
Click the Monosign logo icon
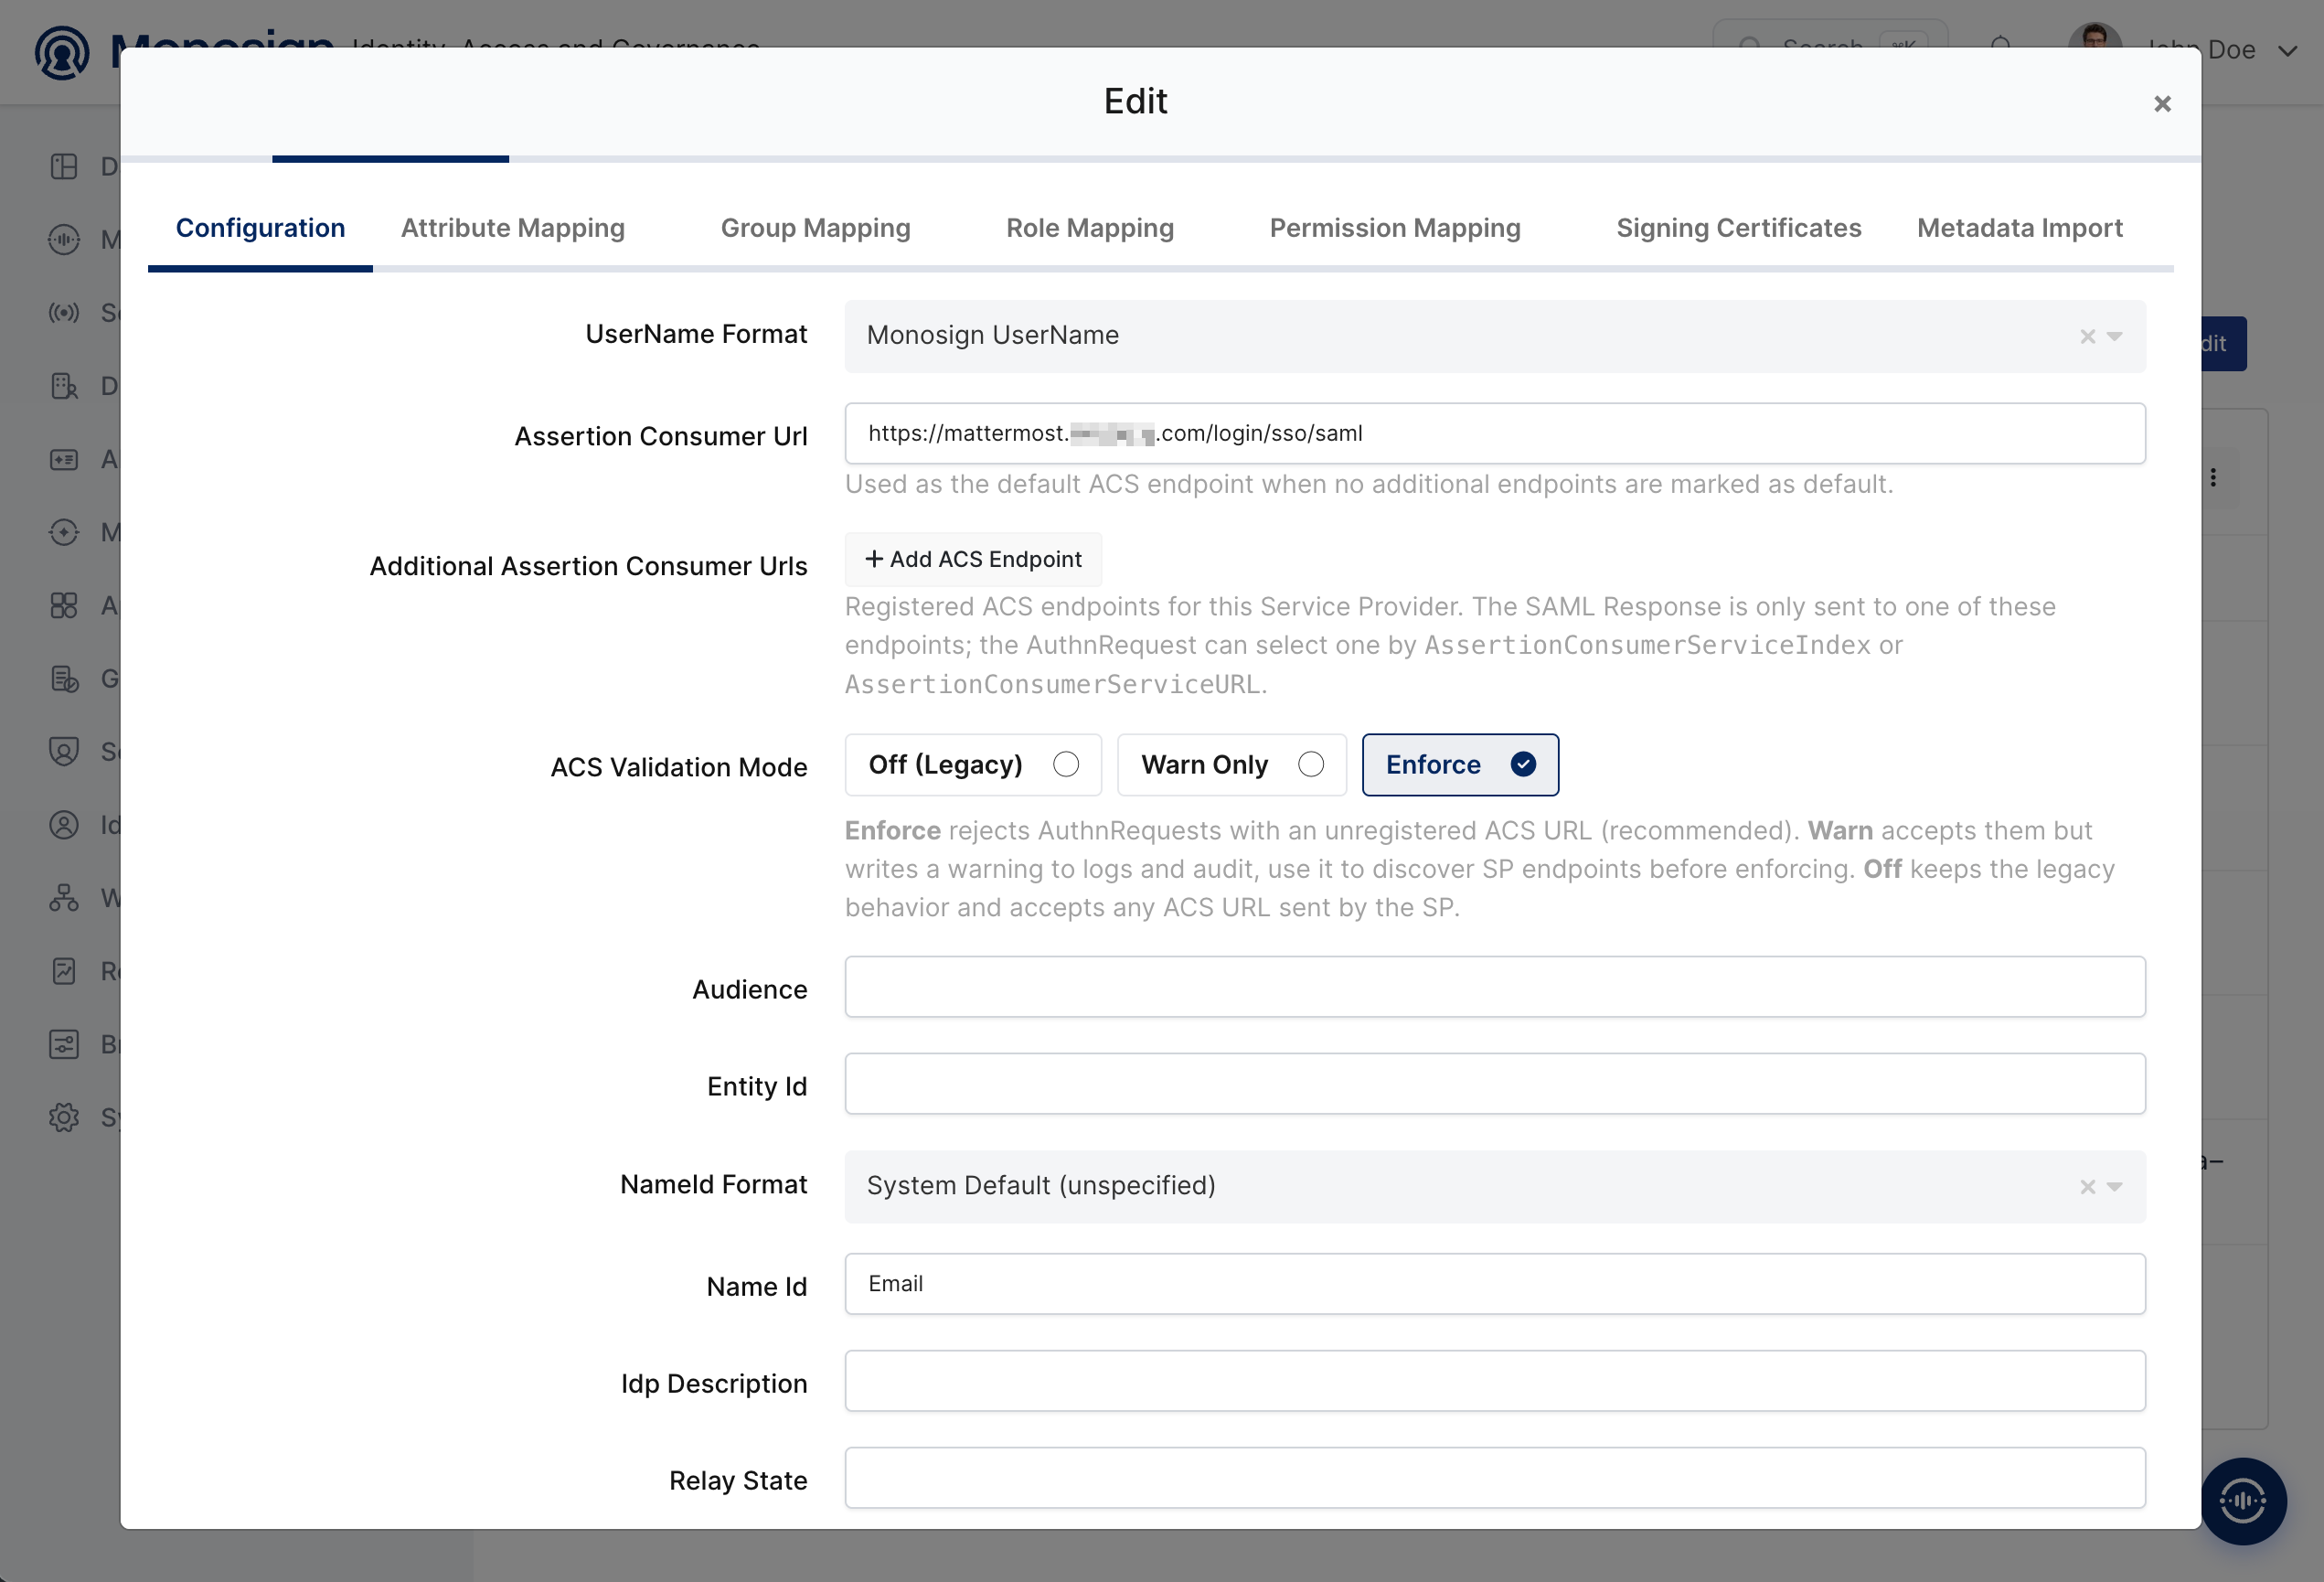(x=62, y=53)
